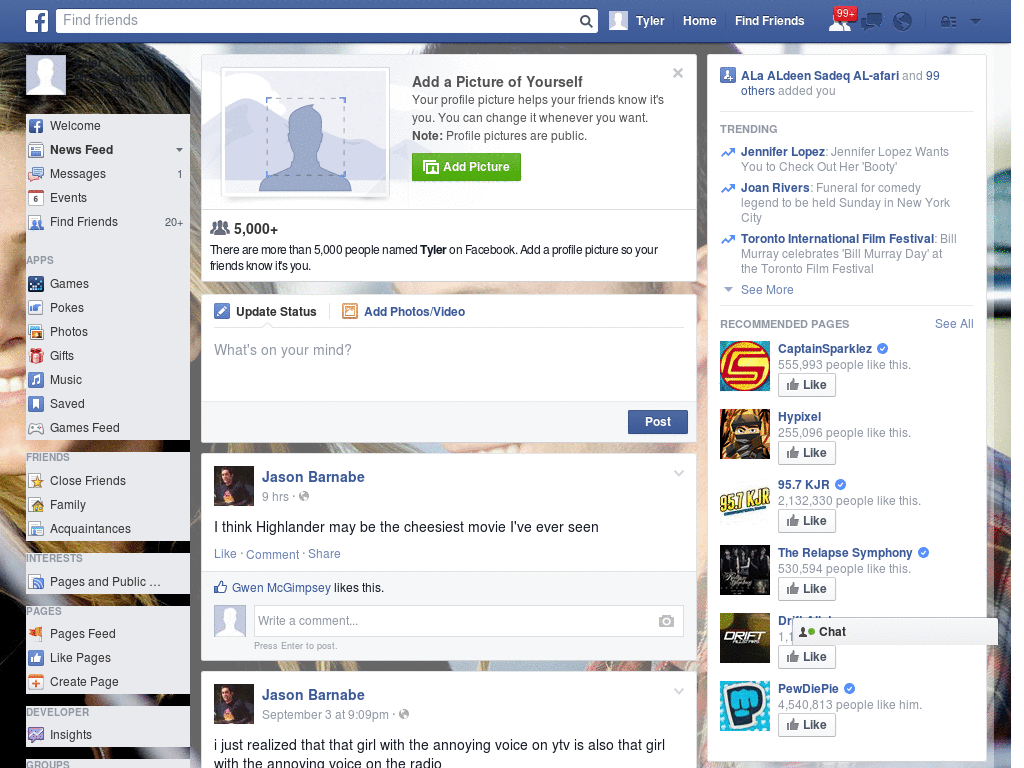This screenshot has height=768, width=1024.
Task: Open Toronto International Film Festival trend
Action: click(x=837, y=239)
